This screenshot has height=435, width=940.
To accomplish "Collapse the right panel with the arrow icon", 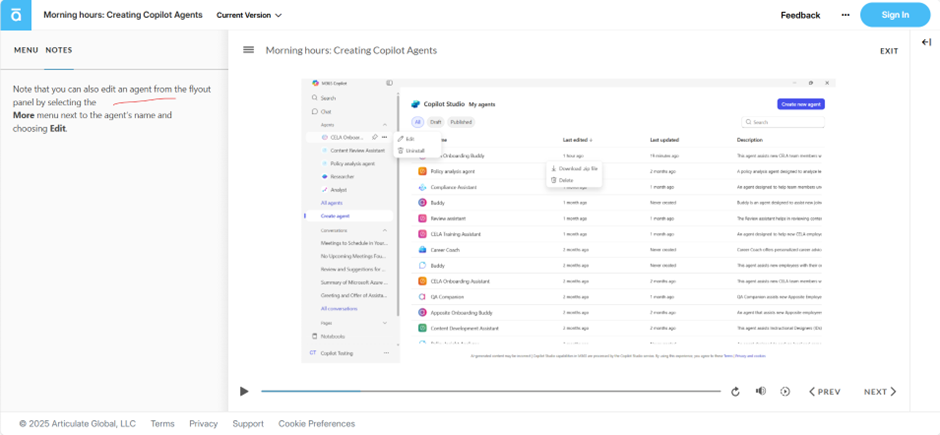I will tap(926, 41).
